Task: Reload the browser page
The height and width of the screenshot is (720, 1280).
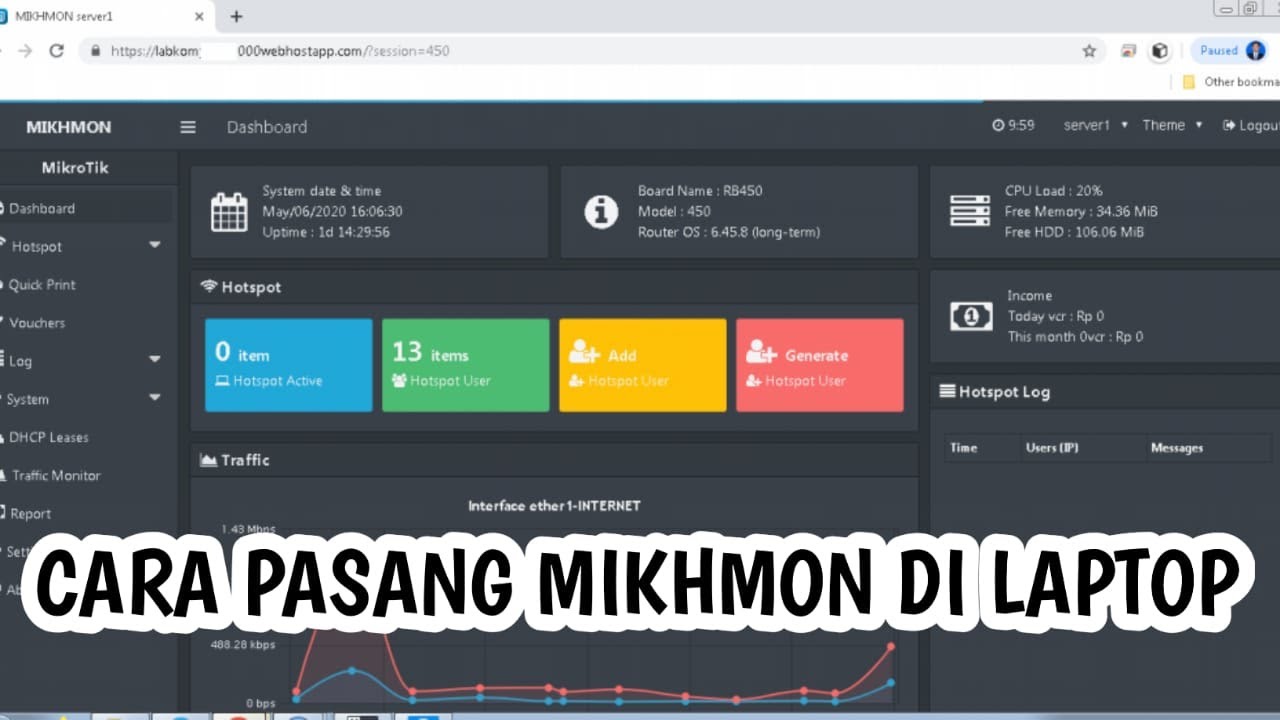Action: point(57,51)
